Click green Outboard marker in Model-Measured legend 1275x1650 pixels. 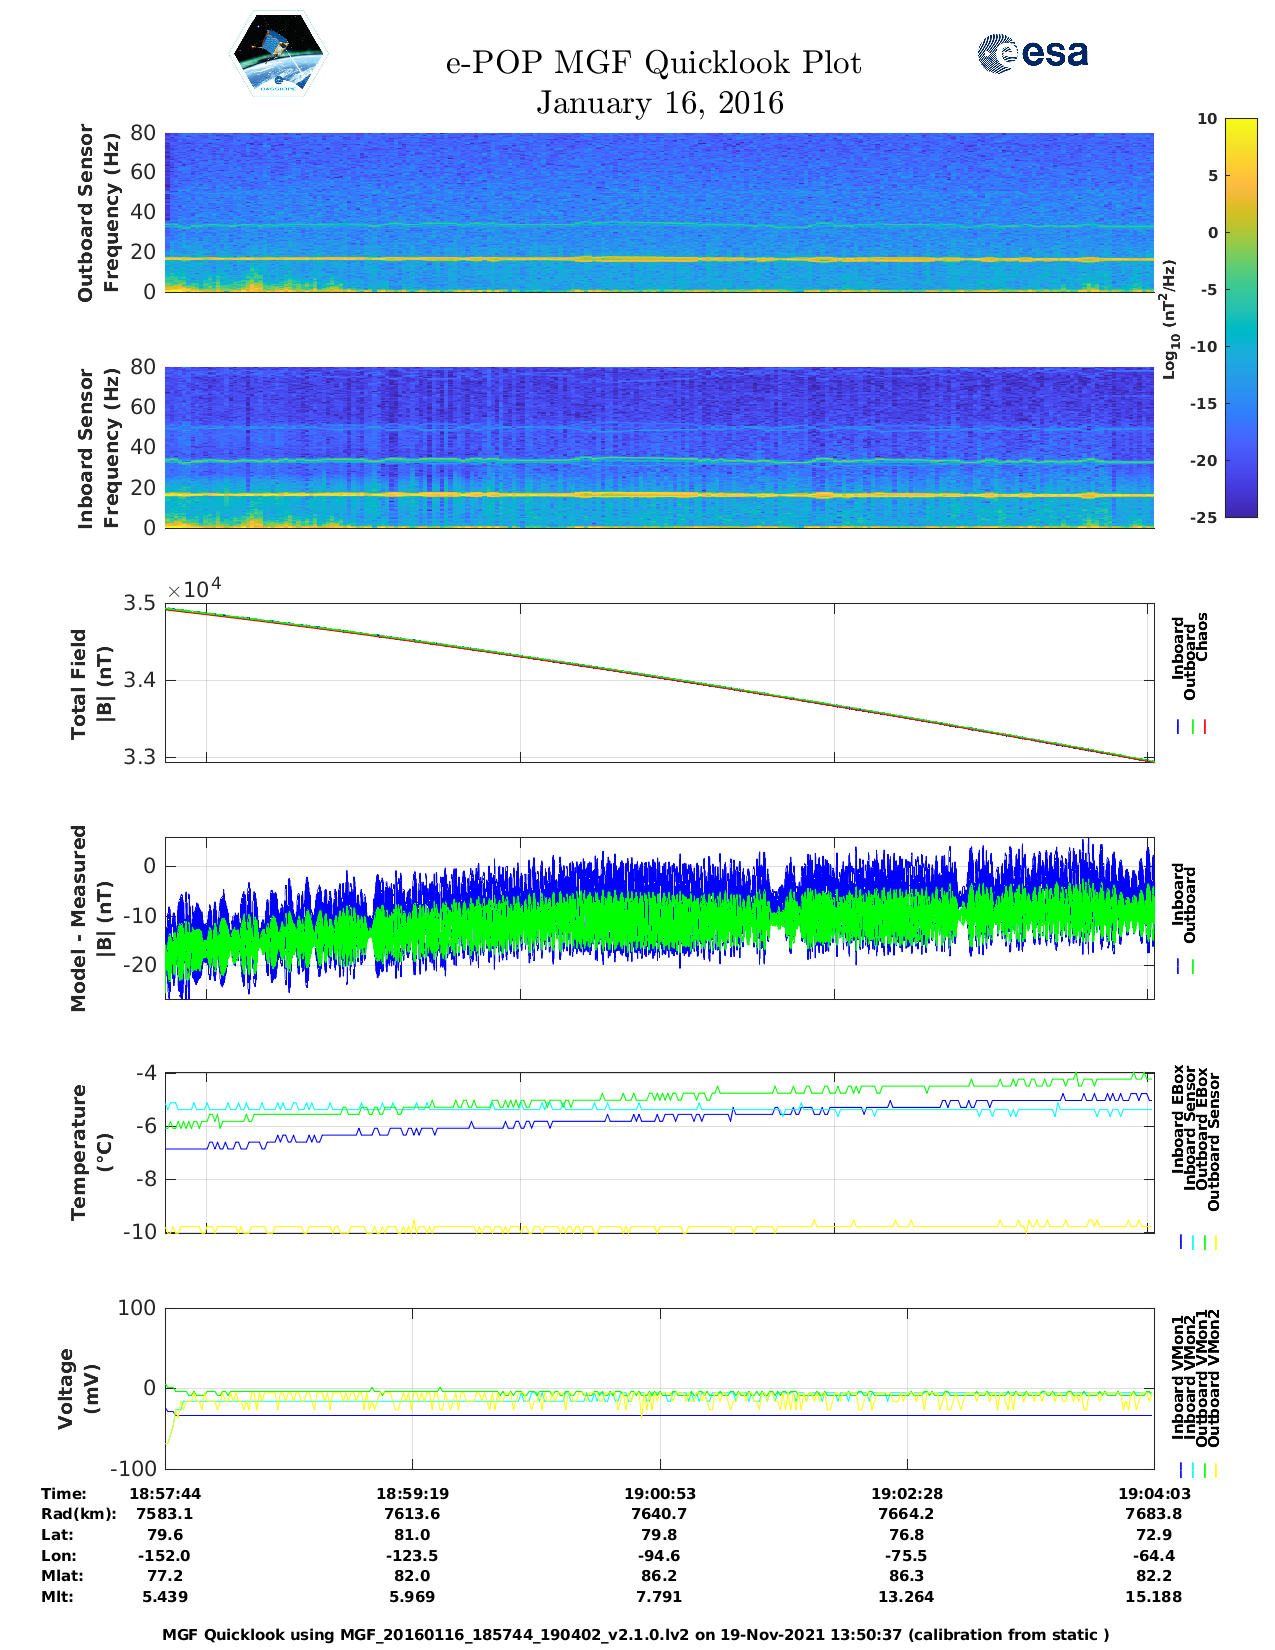(x=1193, y=966)
